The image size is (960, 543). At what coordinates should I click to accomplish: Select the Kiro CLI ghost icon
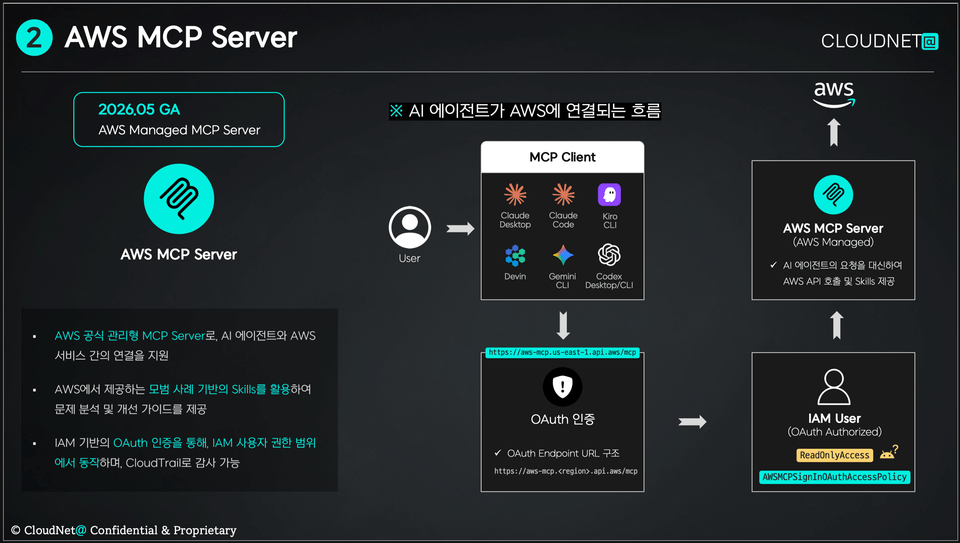(x=609, y=195)
